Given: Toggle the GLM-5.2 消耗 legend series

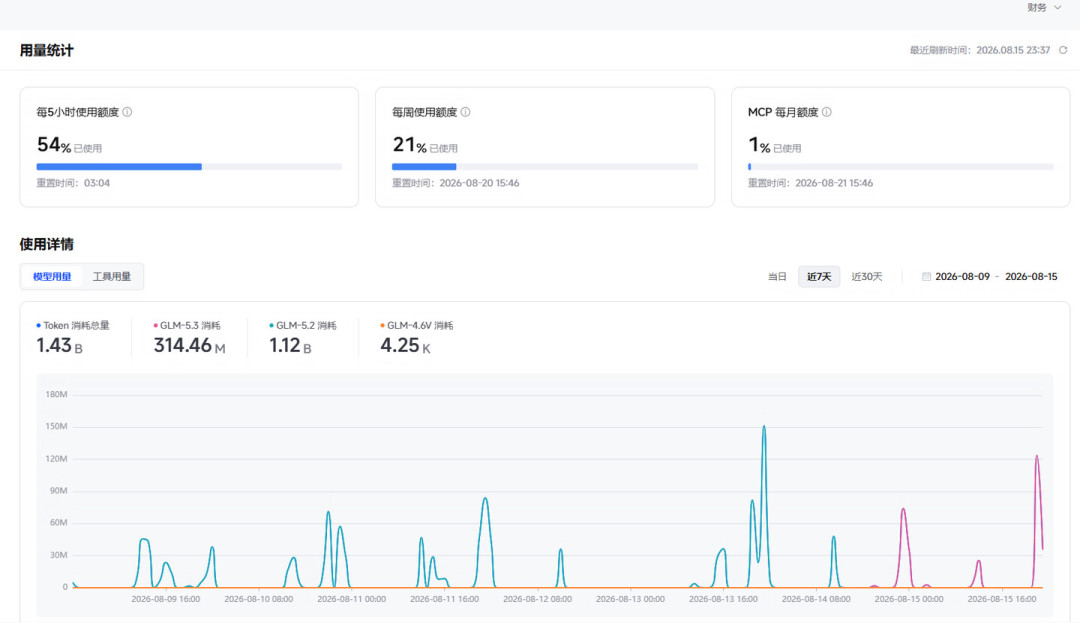Looking at the screenshot, I should [303, 326].
